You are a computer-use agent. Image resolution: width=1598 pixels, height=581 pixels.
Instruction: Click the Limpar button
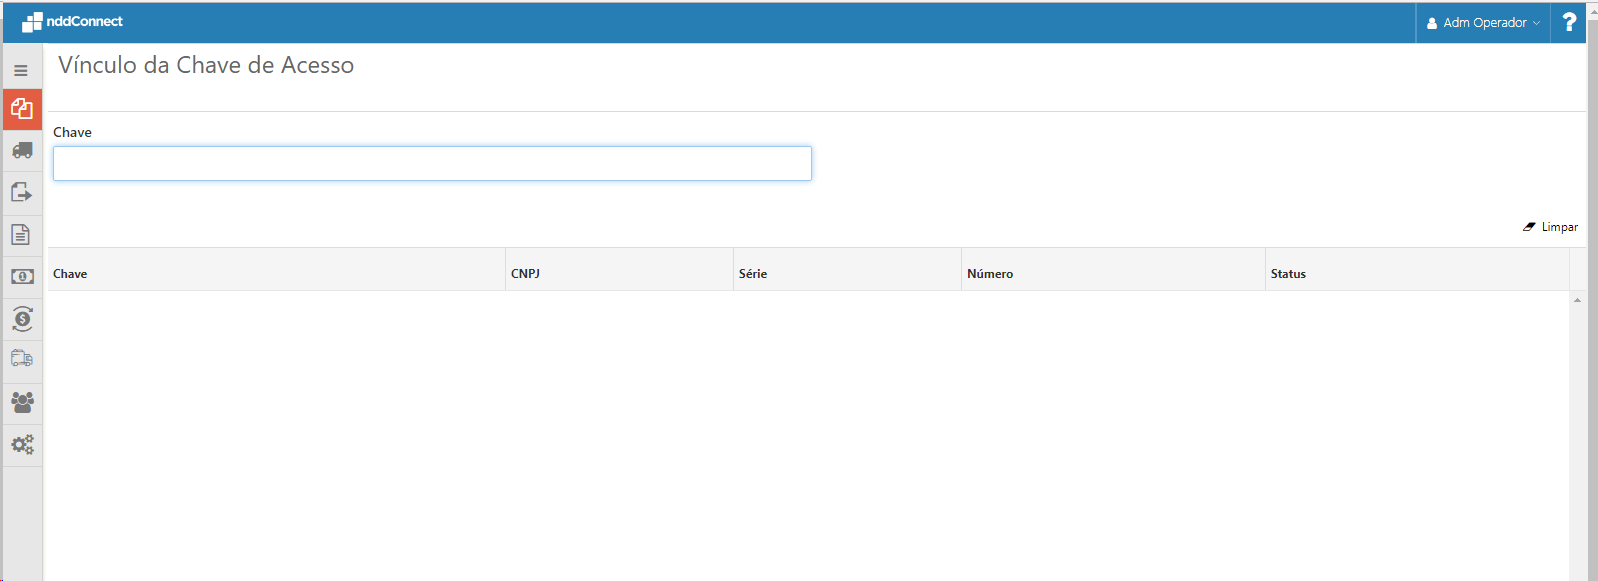(1550, 227)
